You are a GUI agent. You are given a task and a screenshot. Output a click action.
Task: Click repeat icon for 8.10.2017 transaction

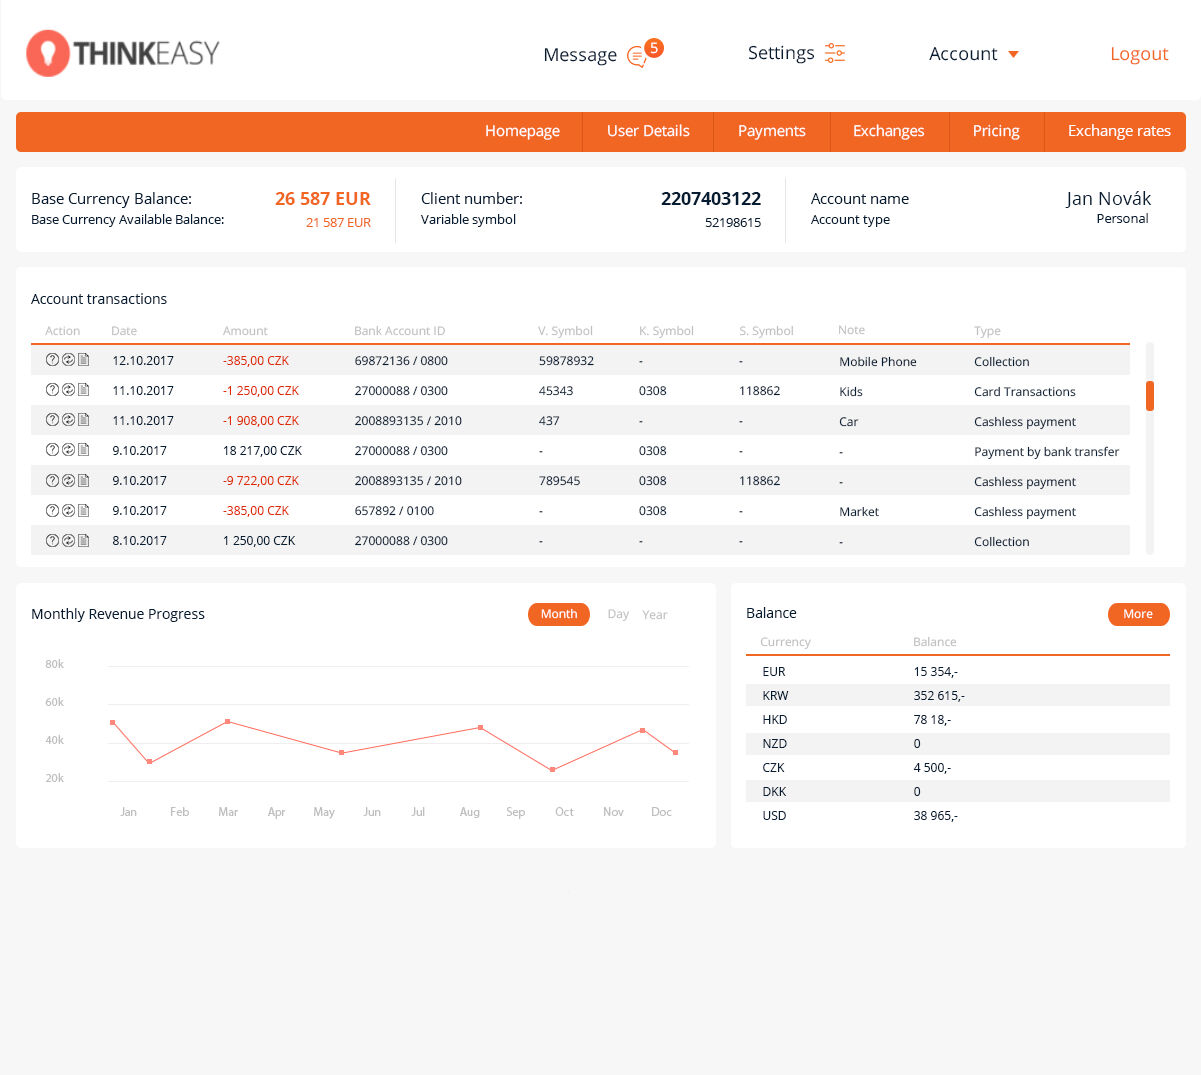pyautogui.click(x=68, y=540)
